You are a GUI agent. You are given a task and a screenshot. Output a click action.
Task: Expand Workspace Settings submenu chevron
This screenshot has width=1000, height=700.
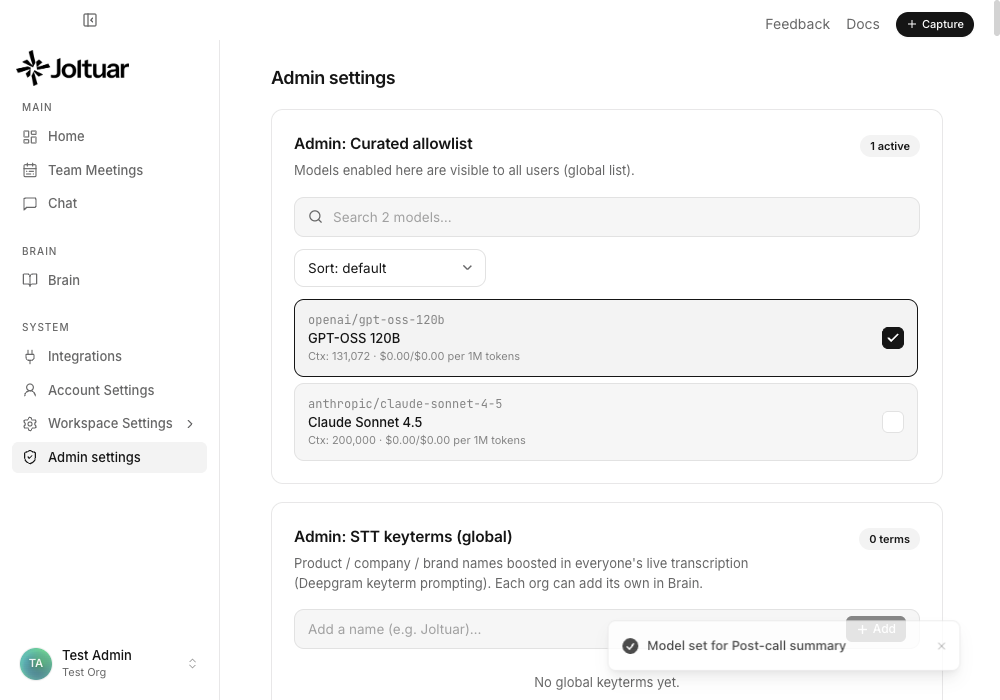point(190,424)
